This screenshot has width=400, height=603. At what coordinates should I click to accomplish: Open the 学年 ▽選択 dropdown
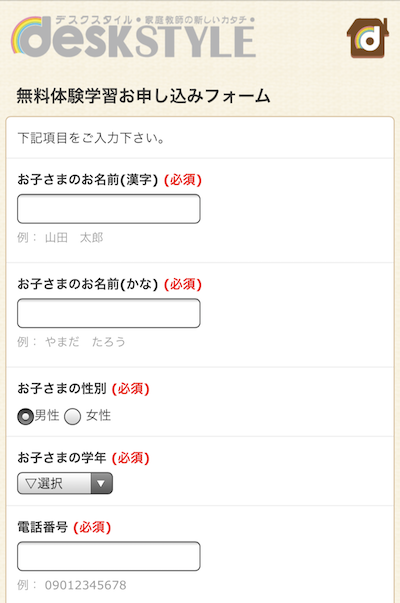65,483
